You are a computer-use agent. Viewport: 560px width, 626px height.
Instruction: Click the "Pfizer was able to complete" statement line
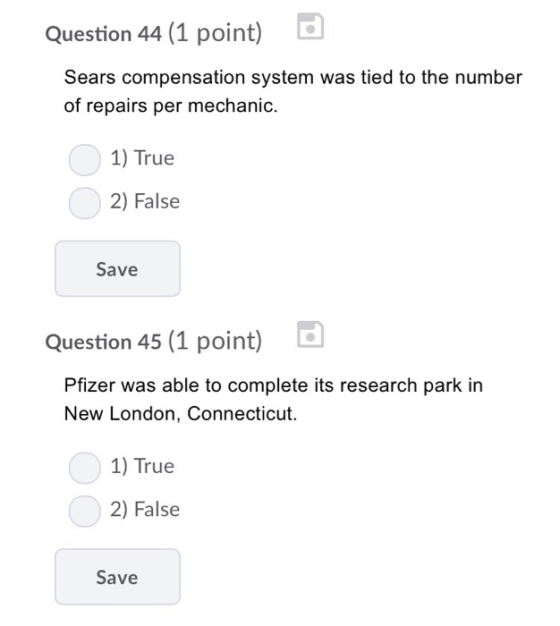click(x=273, y=385)
